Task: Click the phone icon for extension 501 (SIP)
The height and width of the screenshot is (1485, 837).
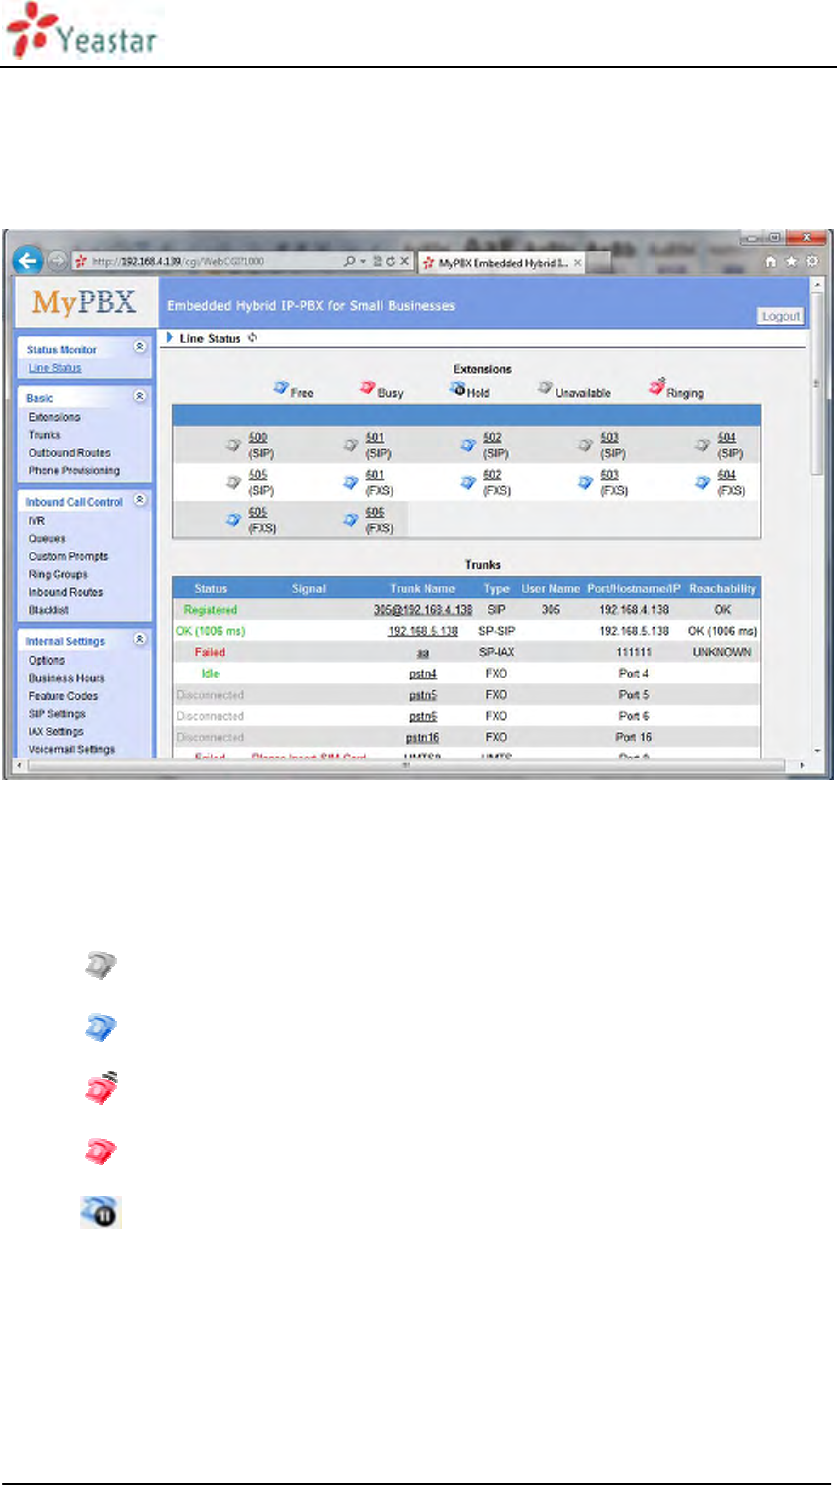Action: click(350, 445)
